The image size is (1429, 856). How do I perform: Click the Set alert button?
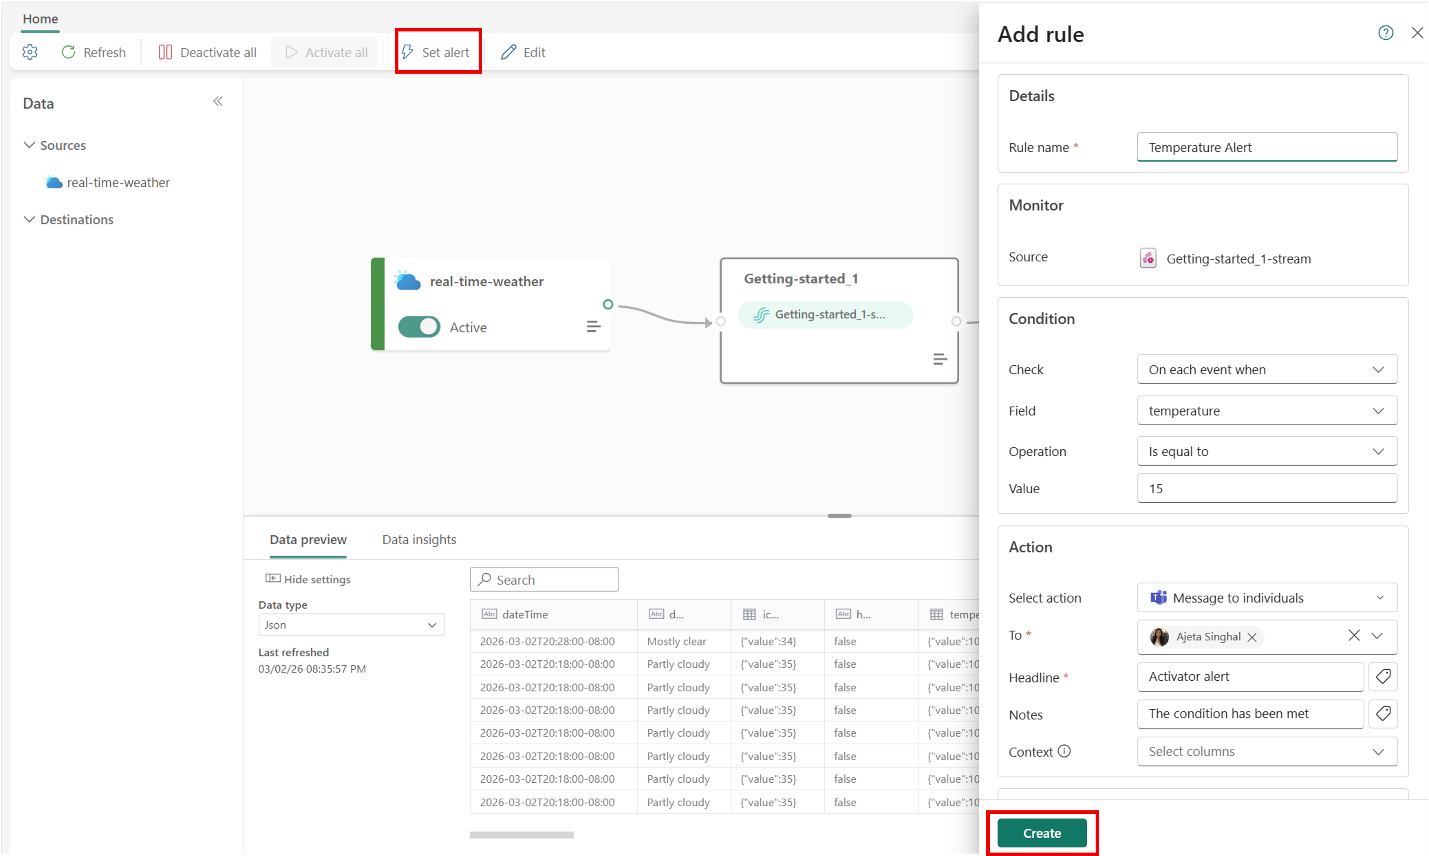click(438, 52)
